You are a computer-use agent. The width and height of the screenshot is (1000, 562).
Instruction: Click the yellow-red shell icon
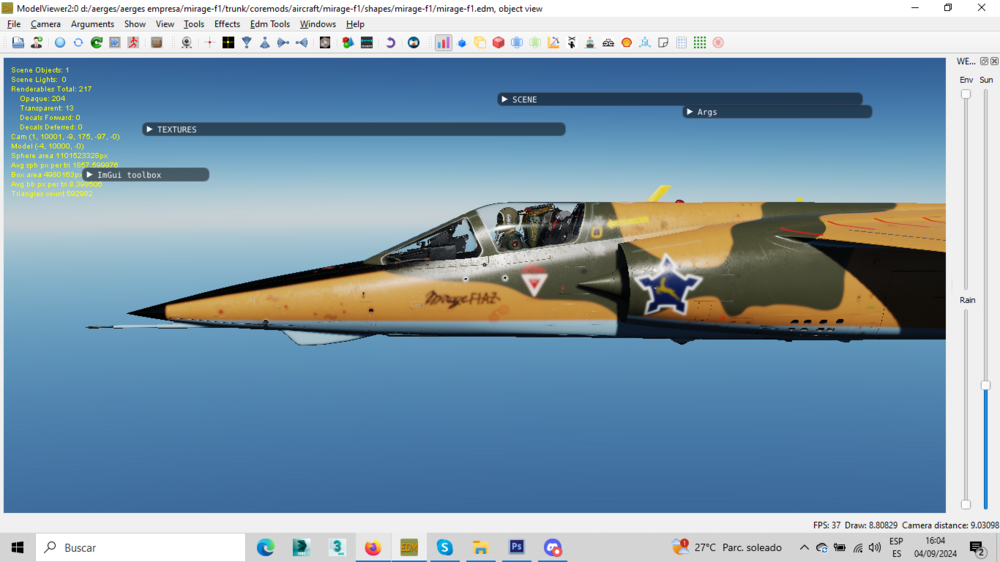[627, 43]
